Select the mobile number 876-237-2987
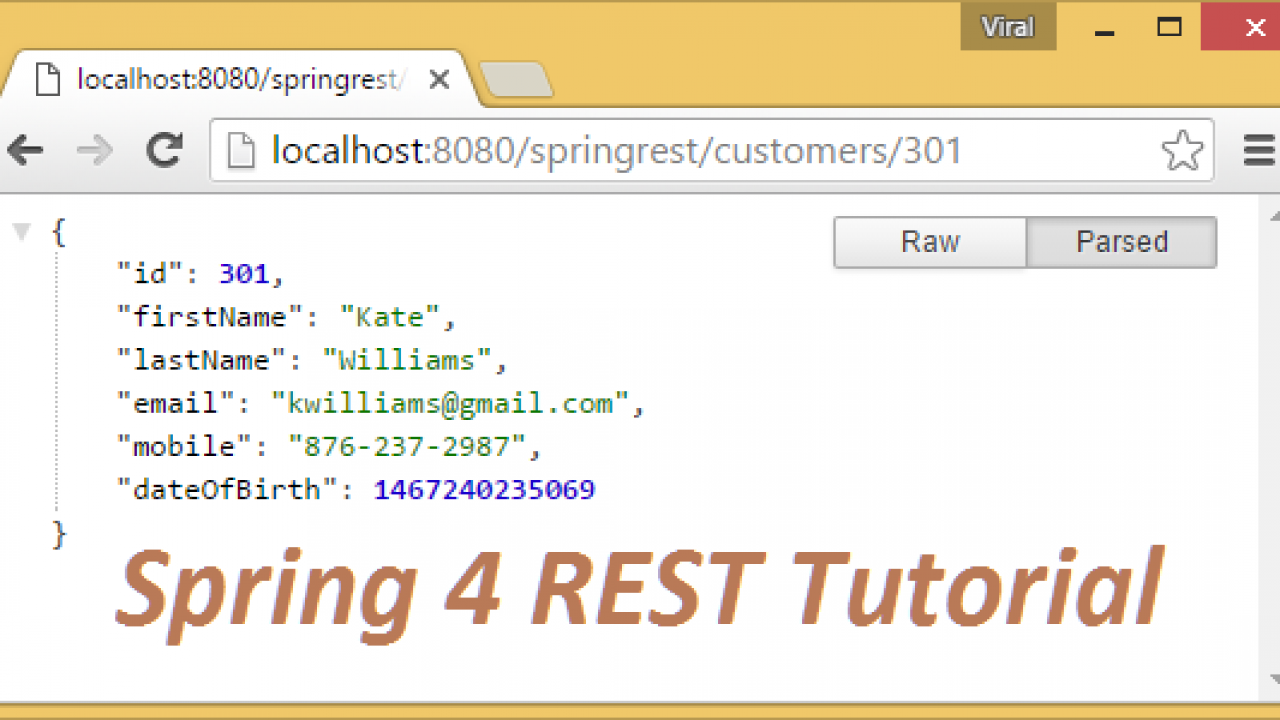The height and width of the screenshot is (720, 1280). (407, 446)
